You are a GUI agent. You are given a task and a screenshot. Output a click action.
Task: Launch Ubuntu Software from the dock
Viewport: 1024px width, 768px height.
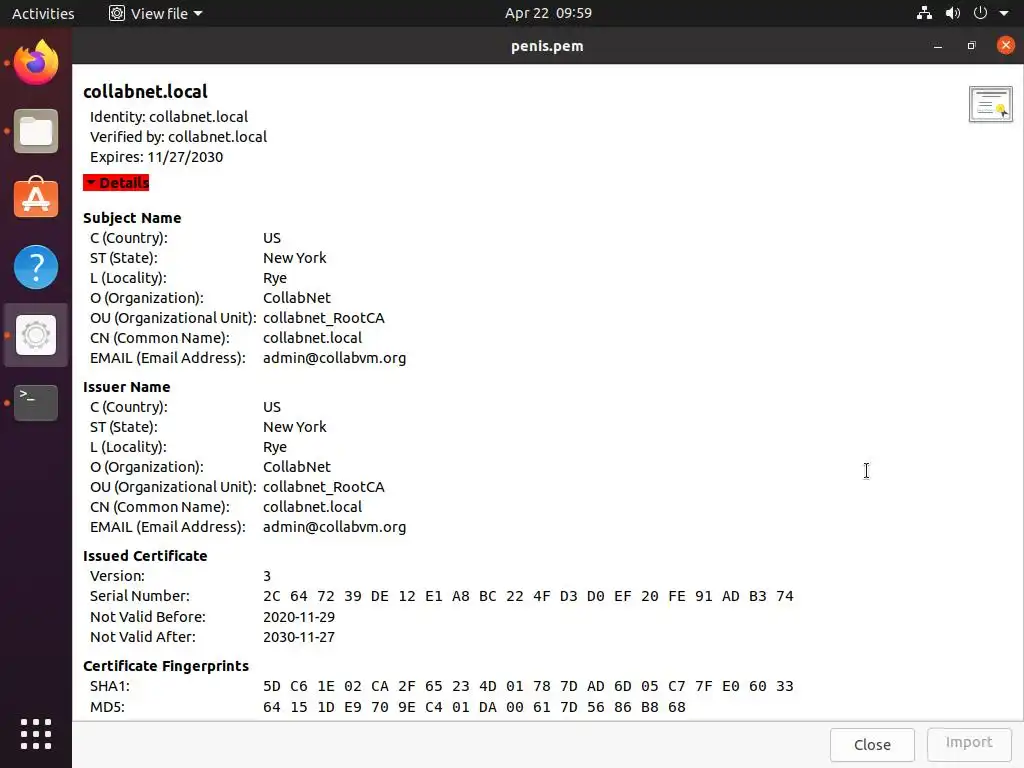point(36,198)
